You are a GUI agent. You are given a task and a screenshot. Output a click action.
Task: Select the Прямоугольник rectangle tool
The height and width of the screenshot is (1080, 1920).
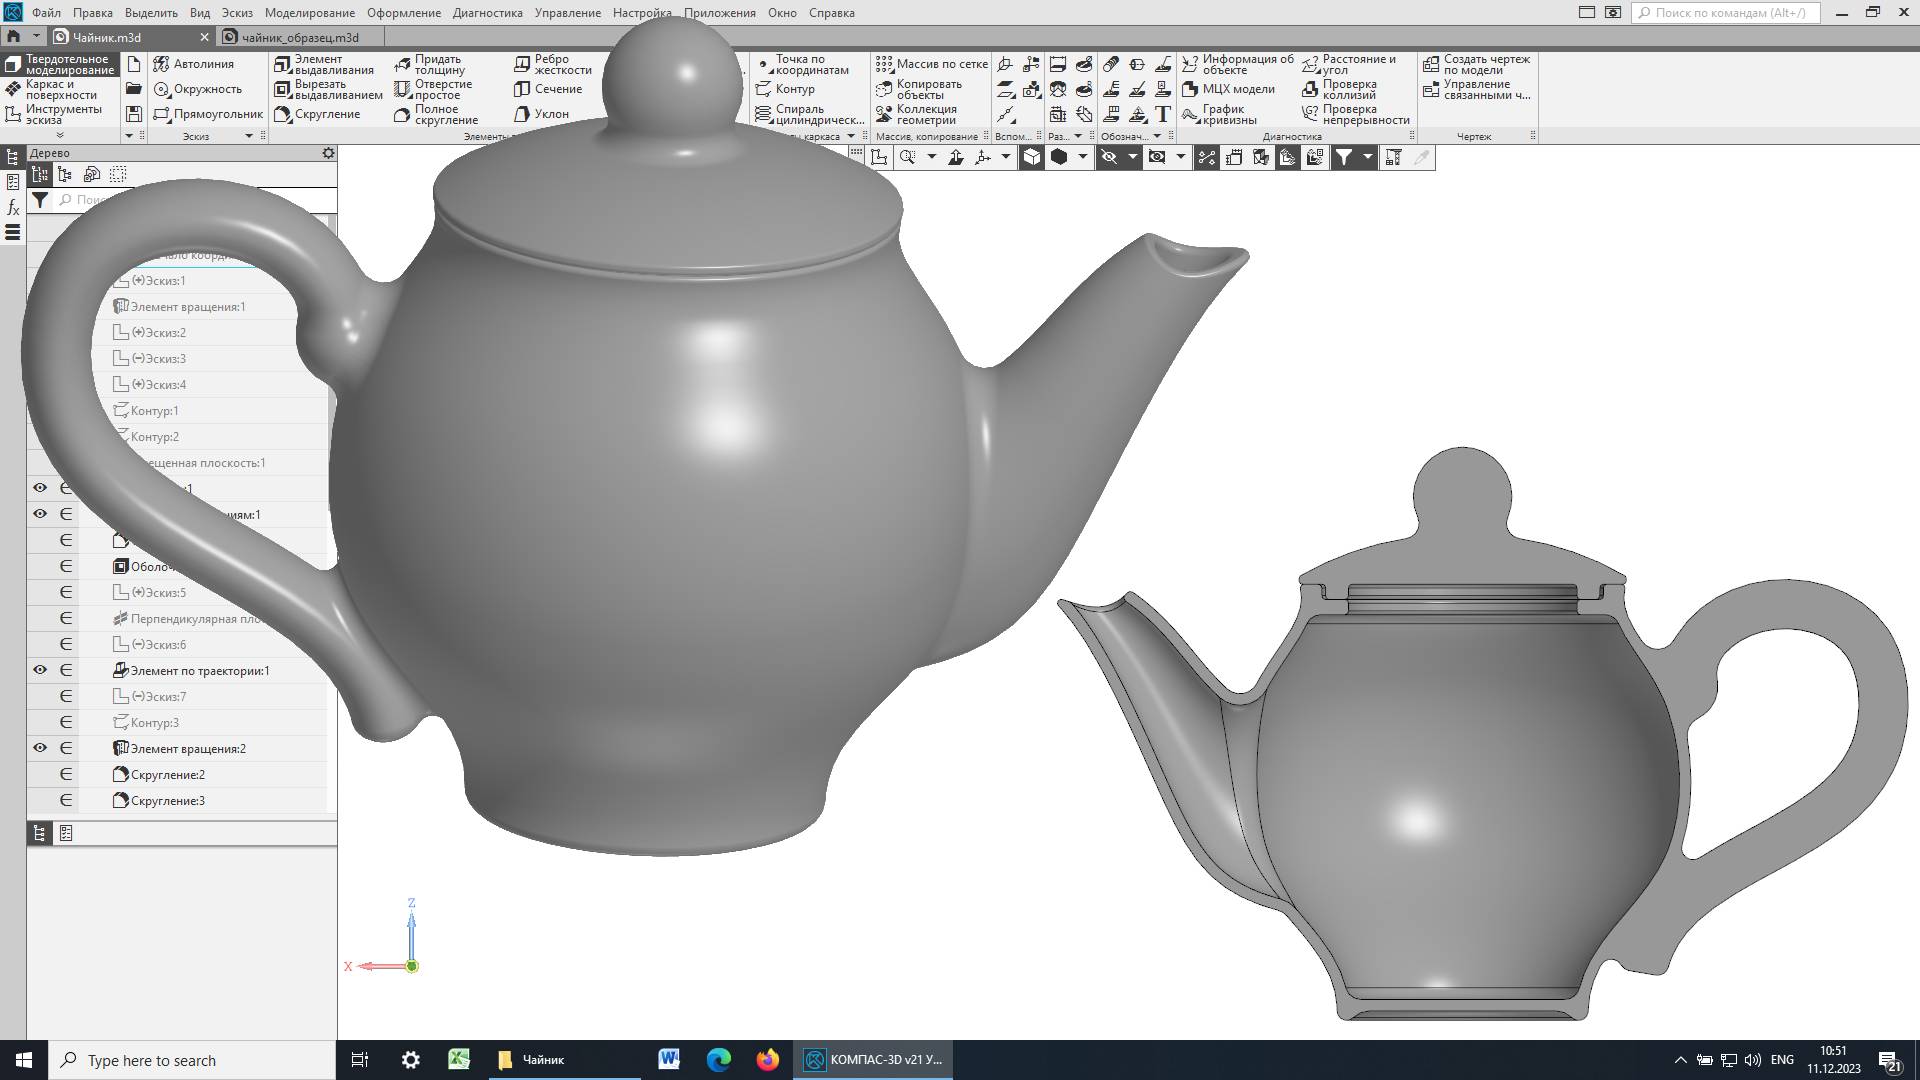click(207, 114)
